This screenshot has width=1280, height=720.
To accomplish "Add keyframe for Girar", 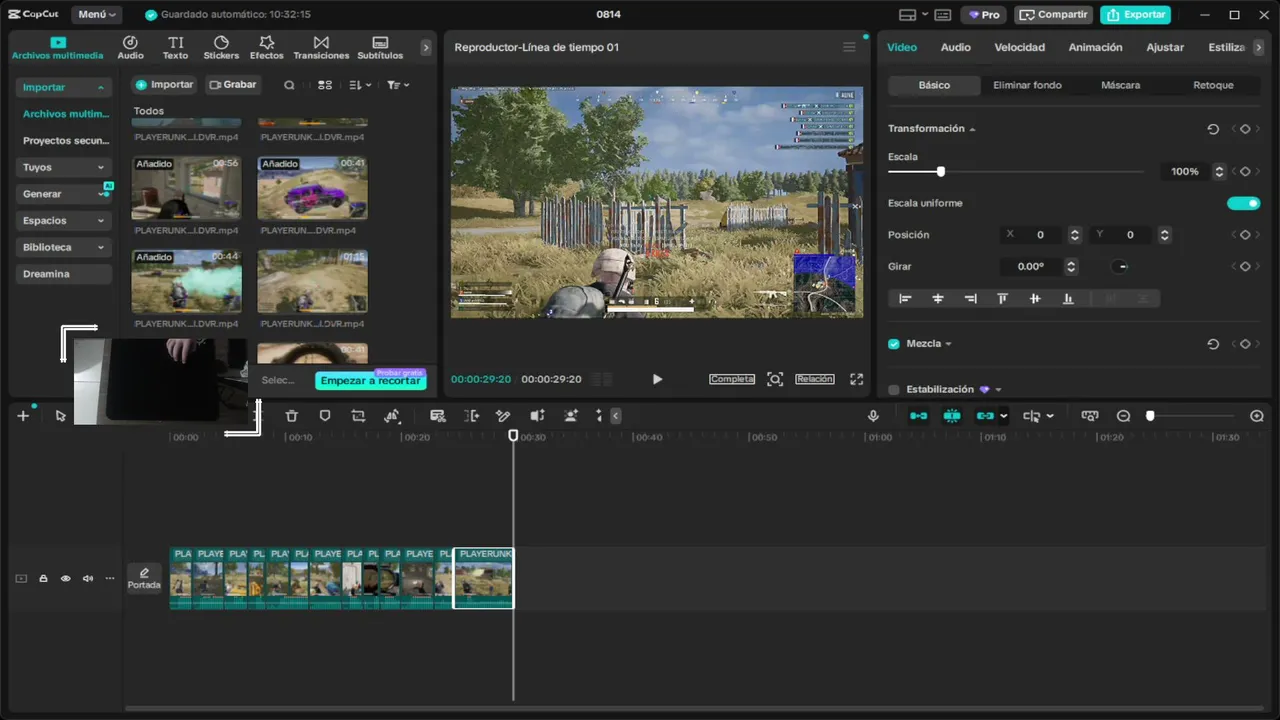I will click(1245, 267).
